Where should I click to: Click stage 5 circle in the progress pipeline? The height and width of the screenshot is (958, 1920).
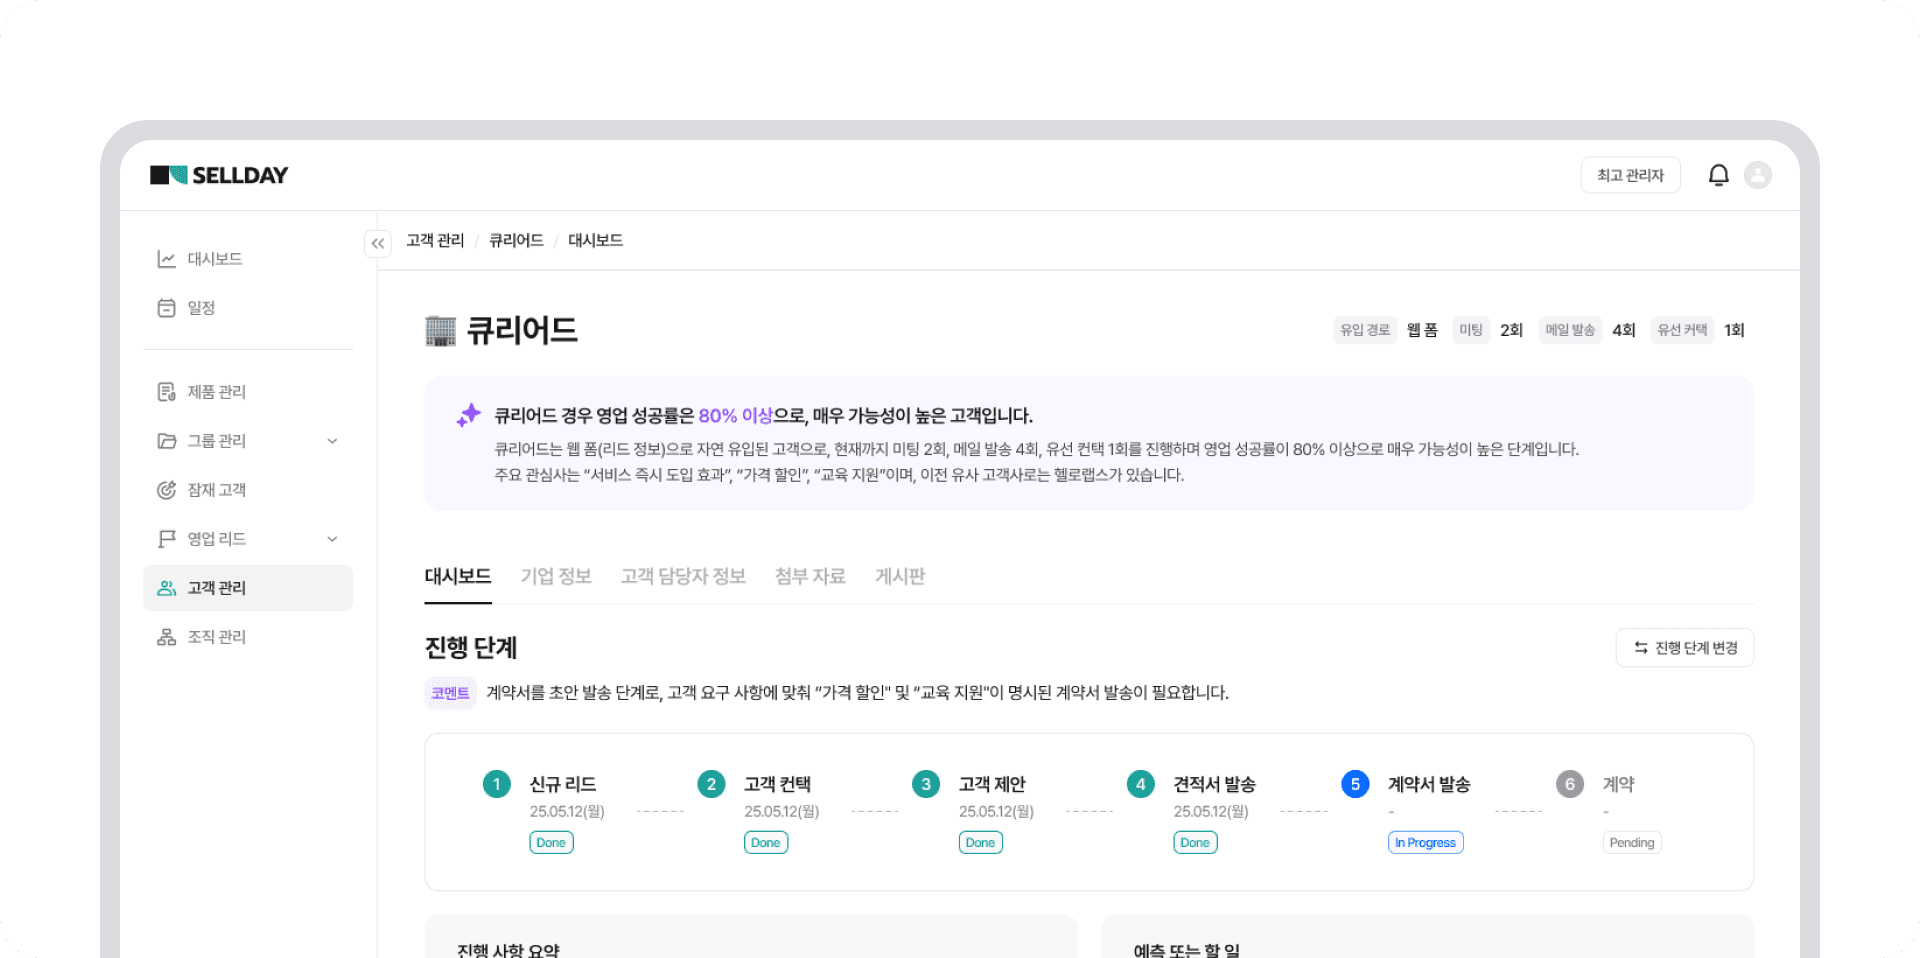point(1355,784)
